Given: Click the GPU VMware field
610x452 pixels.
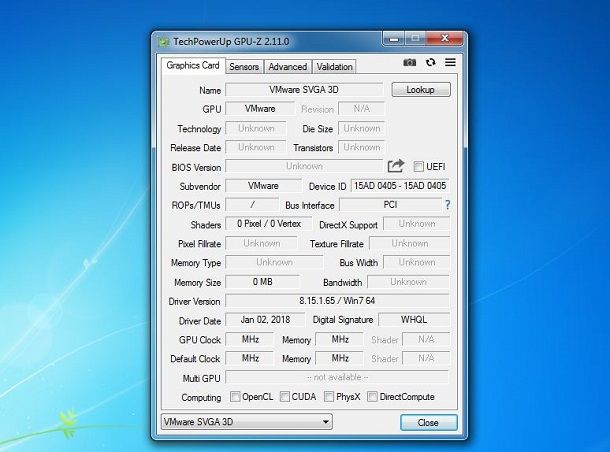Looking at the screenshot, I should [x=260, y=109].
